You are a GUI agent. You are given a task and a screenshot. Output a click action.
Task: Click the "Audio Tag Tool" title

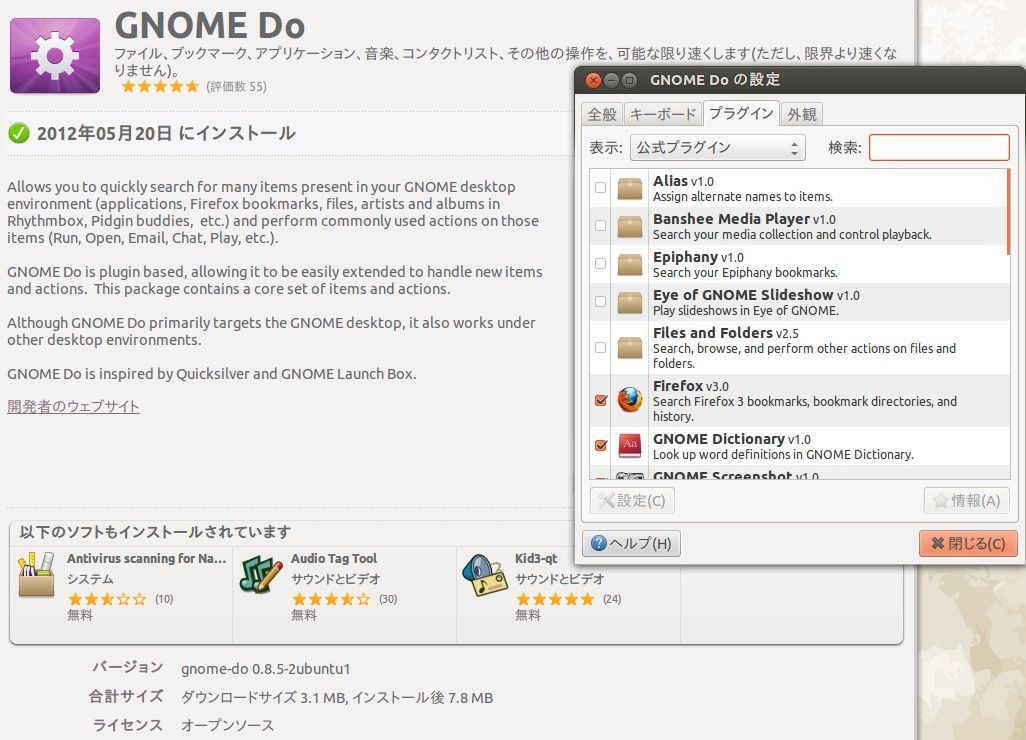click(334, 559)
